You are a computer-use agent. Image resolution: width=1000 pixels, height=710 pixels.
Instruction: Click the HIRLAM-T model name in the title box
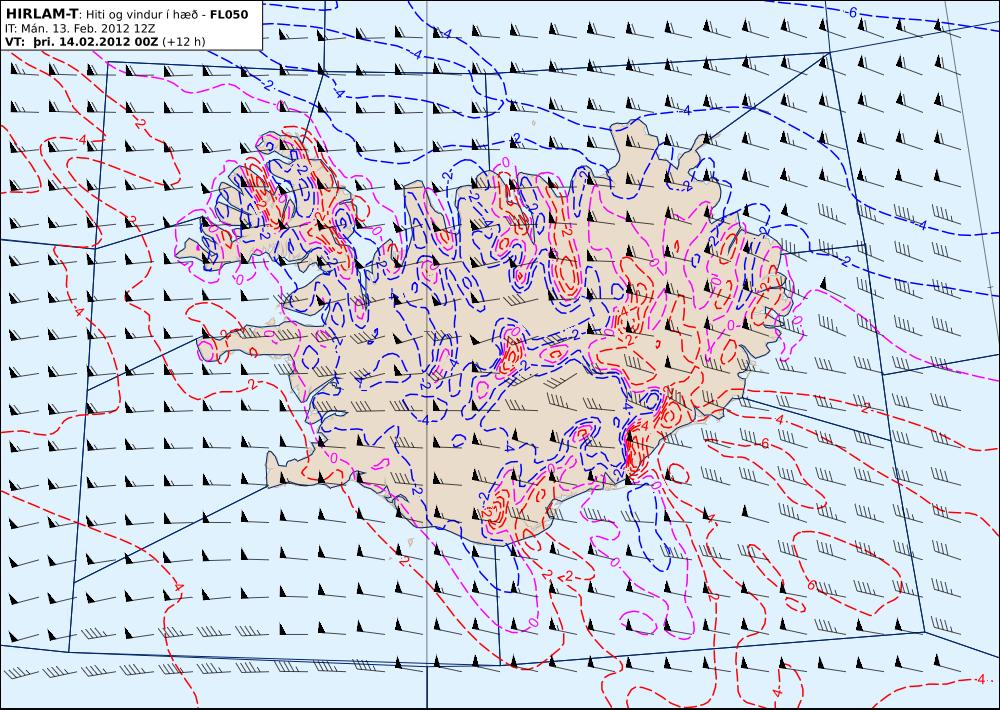(x=43, y=14)
